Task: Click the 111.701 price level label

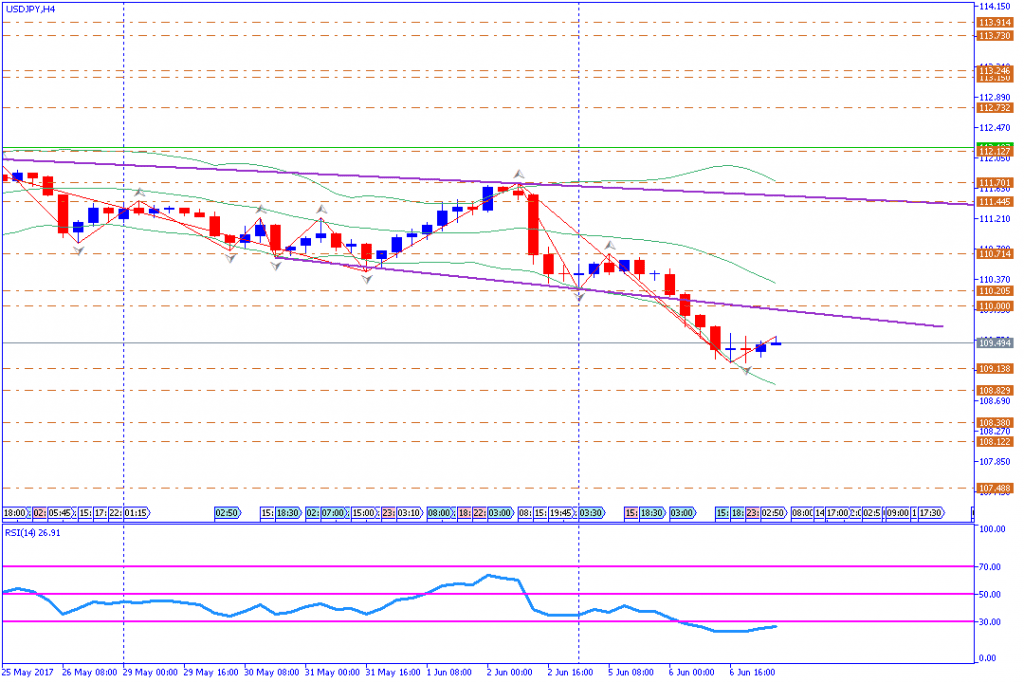Action: click(x=992, y=182)
